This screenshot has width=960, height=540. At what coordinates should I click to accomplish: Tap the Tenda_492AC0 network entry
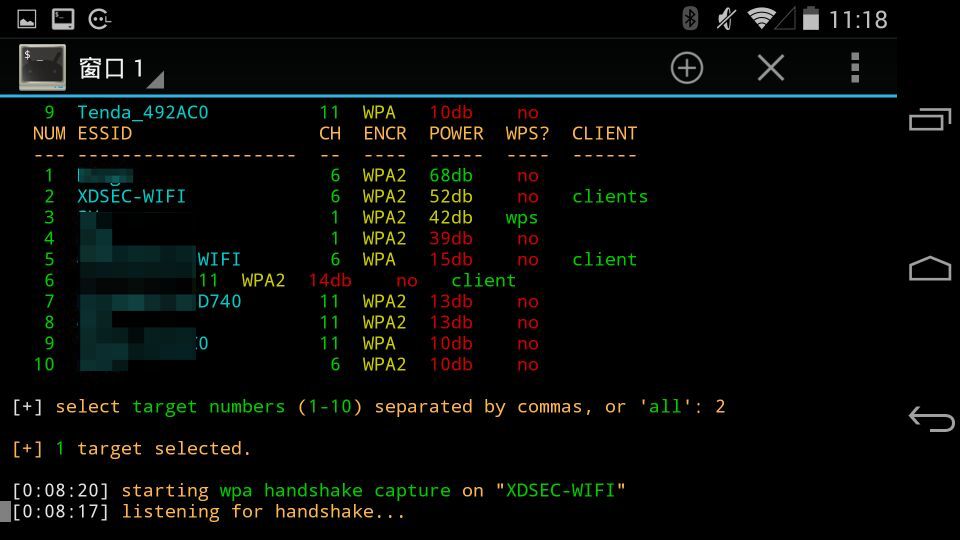click(x=143, y=113)
